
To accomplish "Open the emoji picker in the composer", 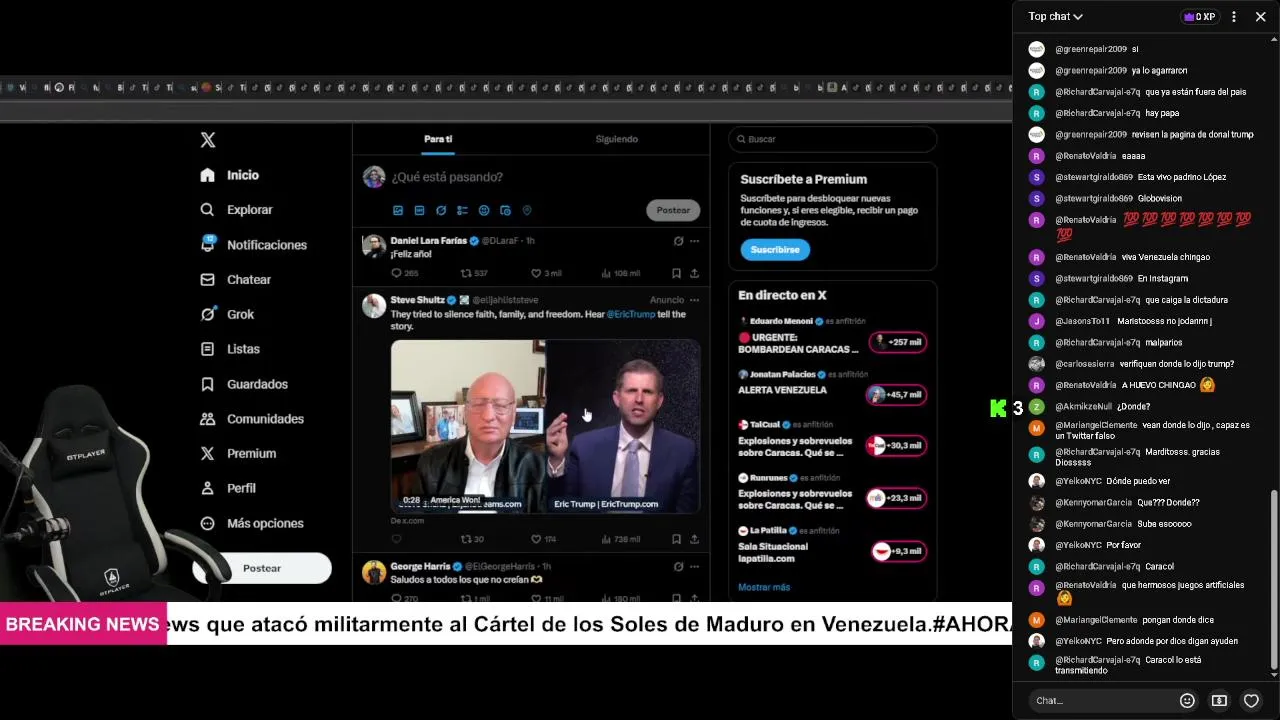I will point(484,211).
